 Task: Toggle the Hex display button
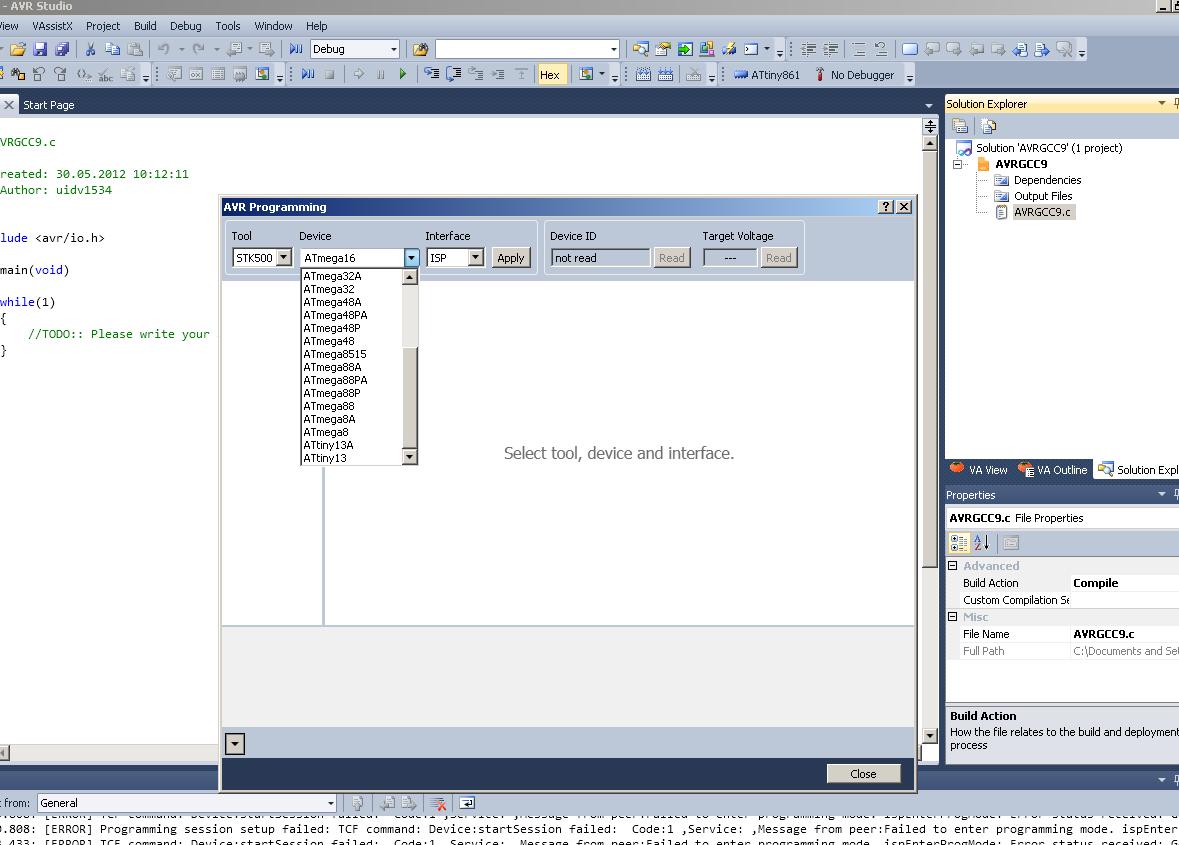[550, 74]
